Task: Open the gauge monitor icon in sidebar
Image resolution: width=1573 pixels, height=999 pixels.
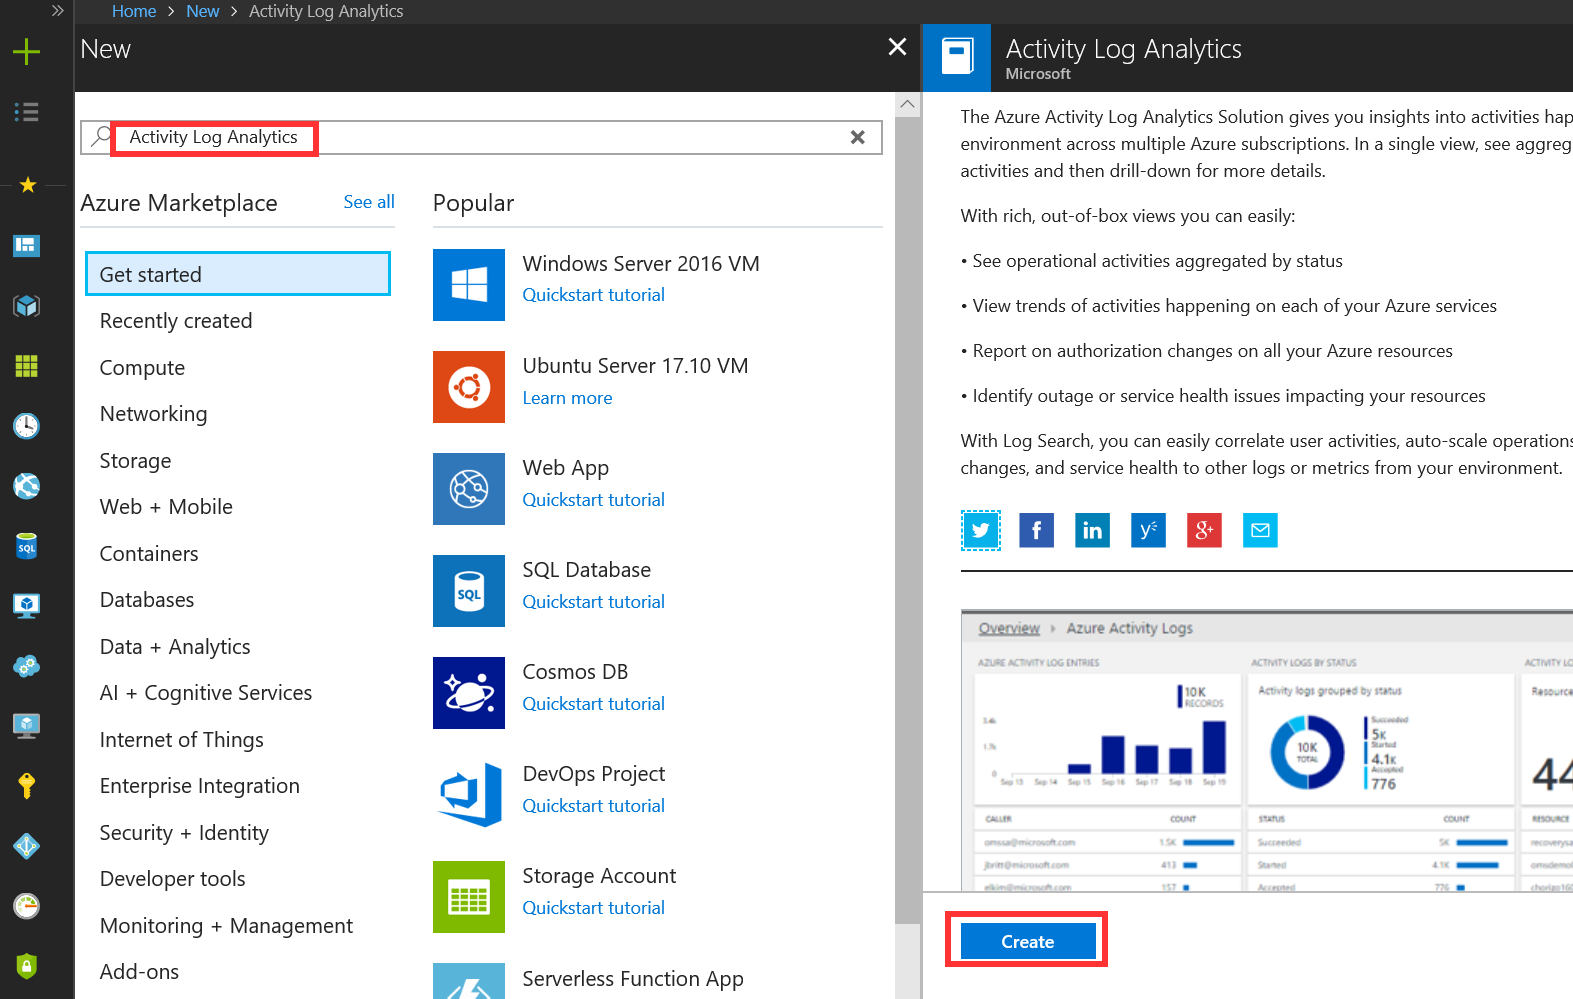Action: tap(27, 906)
